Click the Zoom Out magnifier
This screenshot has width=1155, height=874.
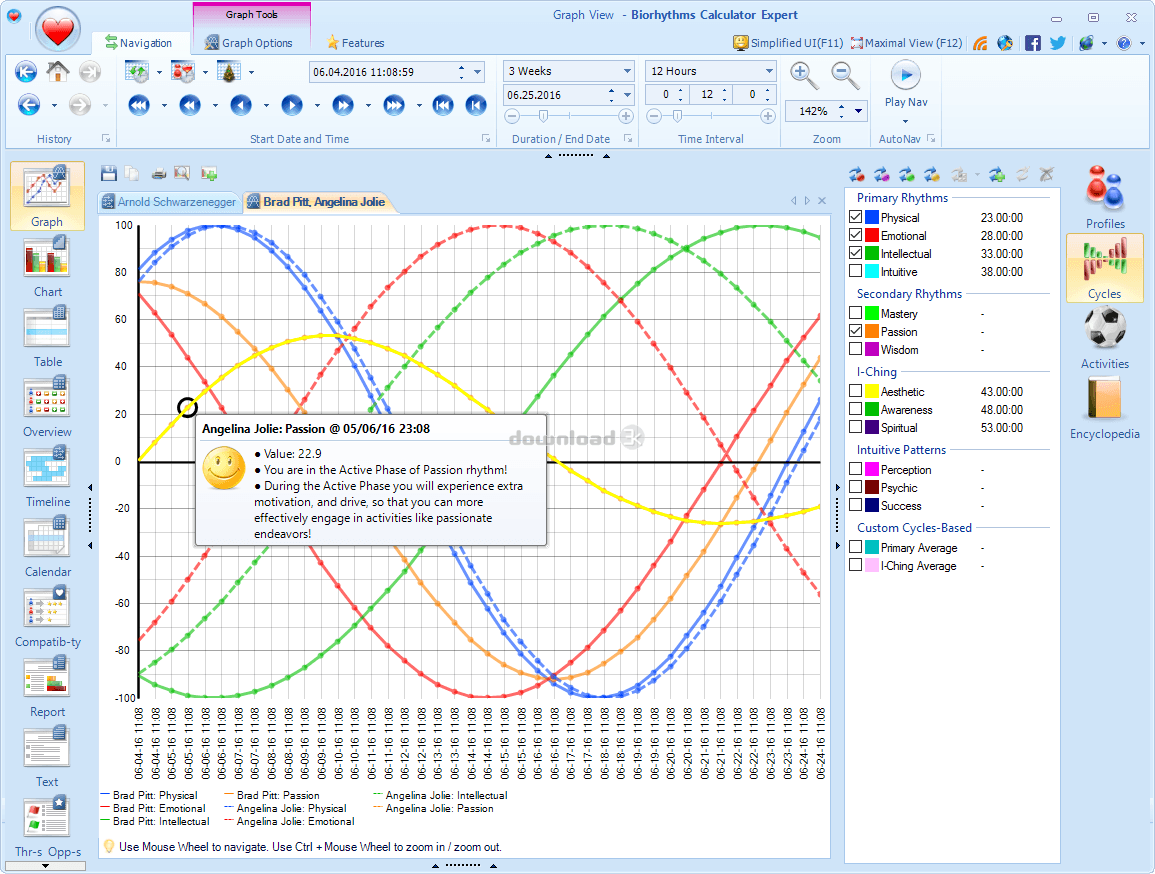coord(845,75)
